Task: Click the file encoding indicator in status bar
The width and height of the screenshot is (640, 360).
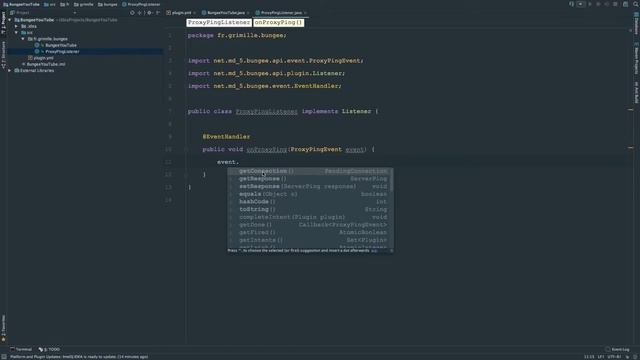Action: pos(614,357)
